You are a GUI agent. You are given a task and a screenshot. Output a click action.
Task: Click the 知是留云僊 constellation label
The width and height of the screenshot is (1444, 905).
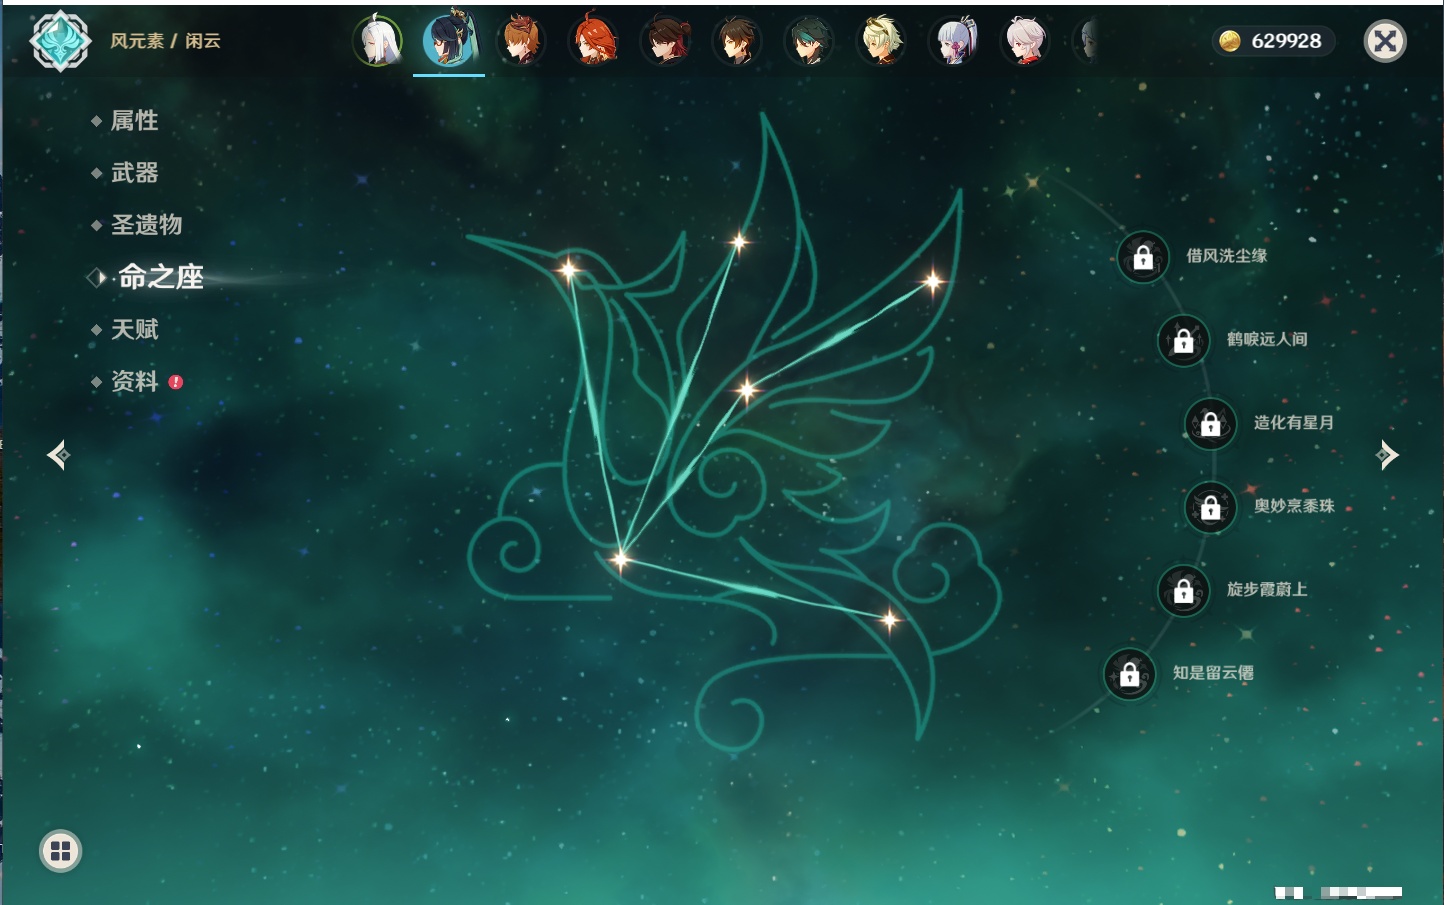pos(1213,673)
